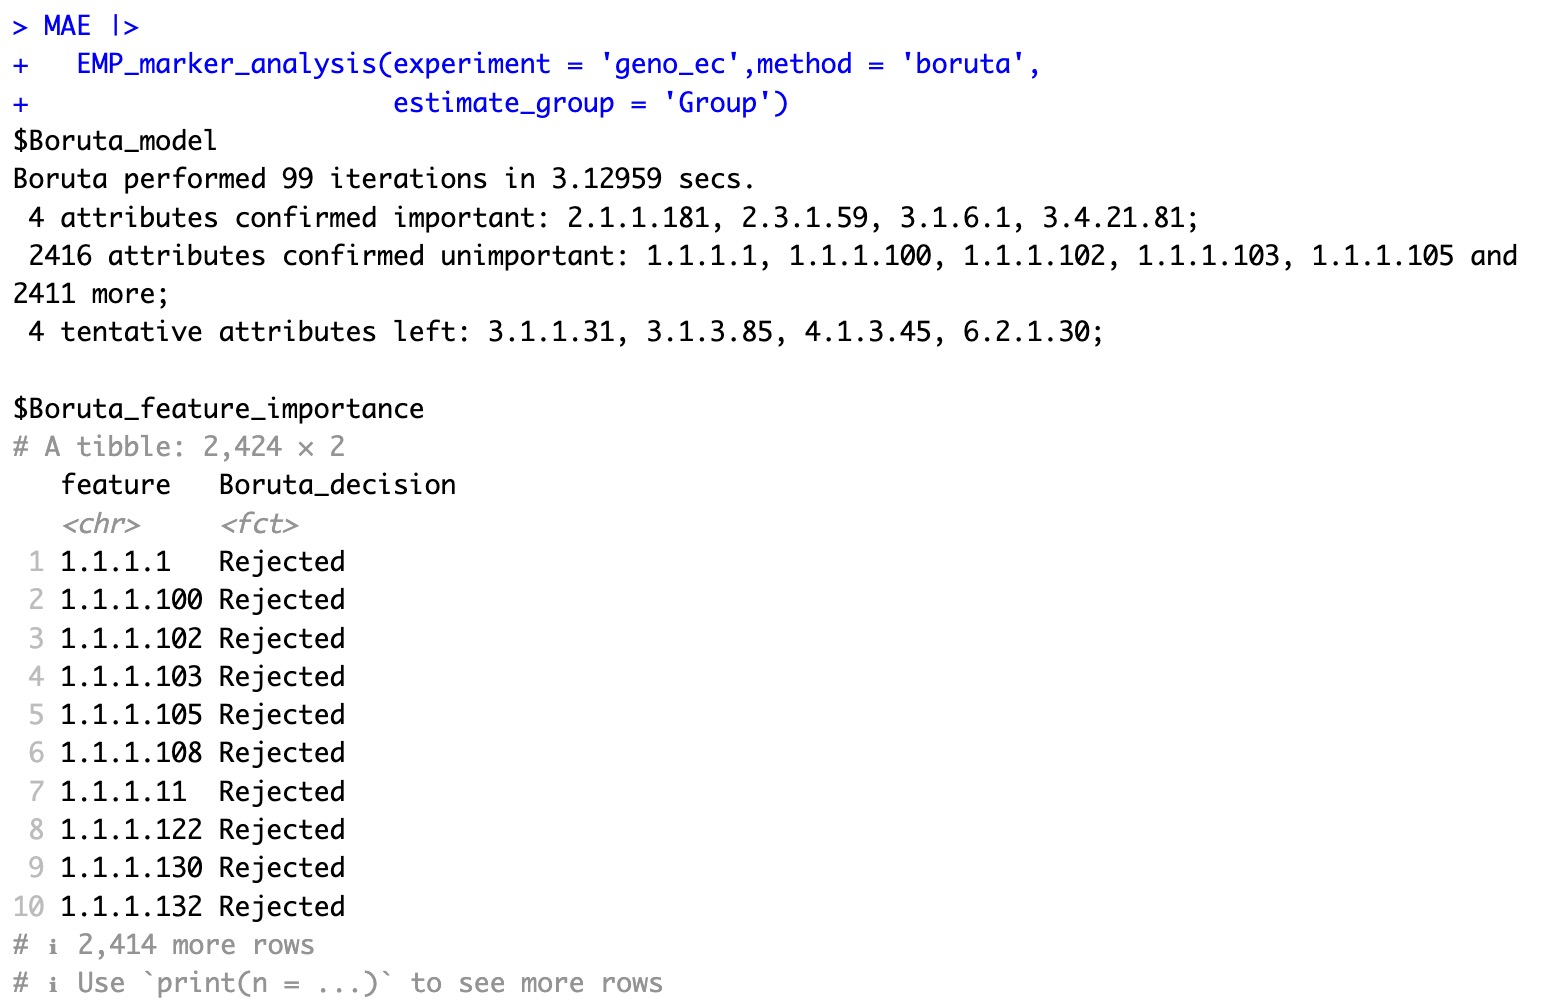Image resolution: width=1548 pixels, height=1006 pixels.
Task: Click the info symbol before 'Use print(n = ...)'
Action: [53, 984]
